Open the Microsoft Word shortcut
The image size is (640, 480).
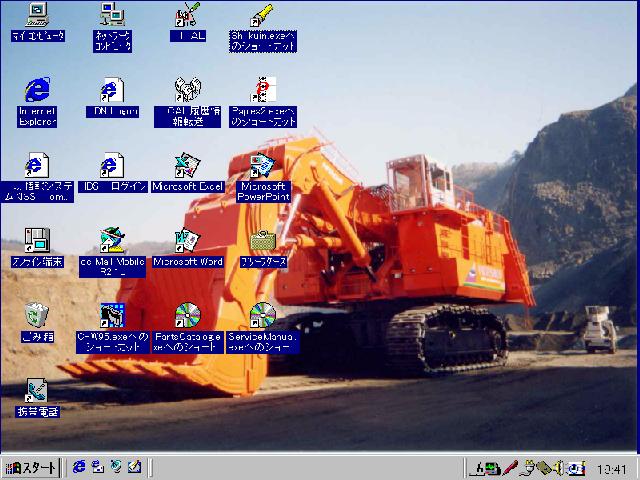pyautogui.click(x=187, y=240)
